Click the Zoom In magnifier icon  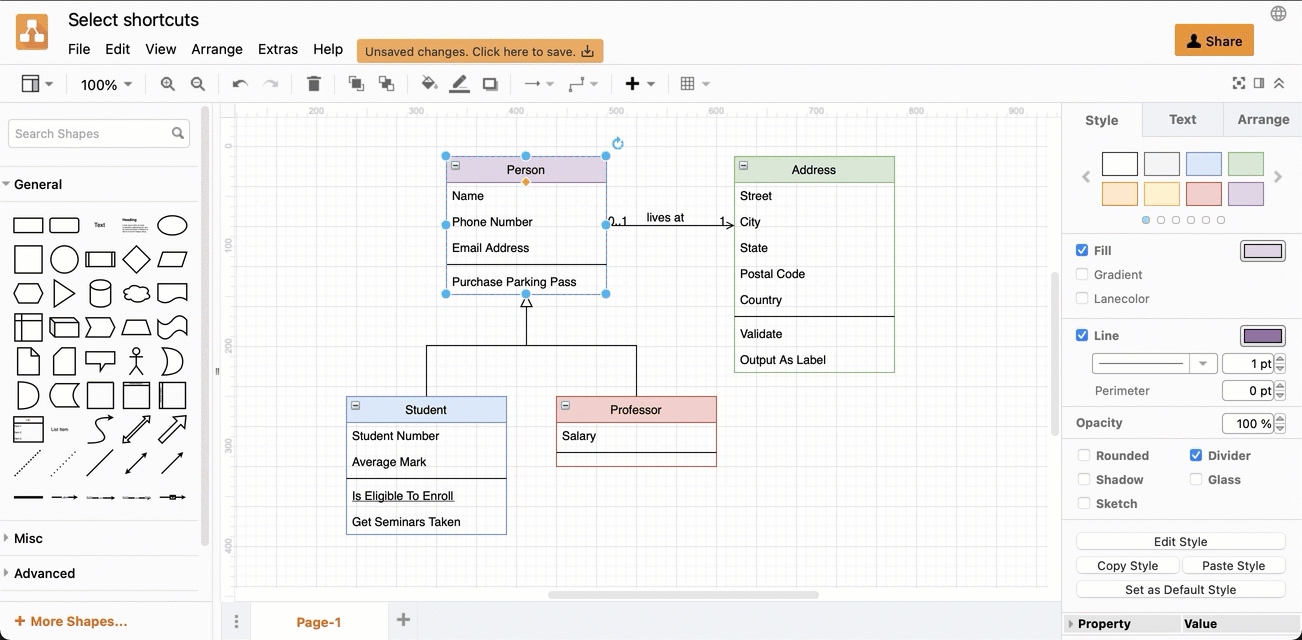[x=167, y=83]
